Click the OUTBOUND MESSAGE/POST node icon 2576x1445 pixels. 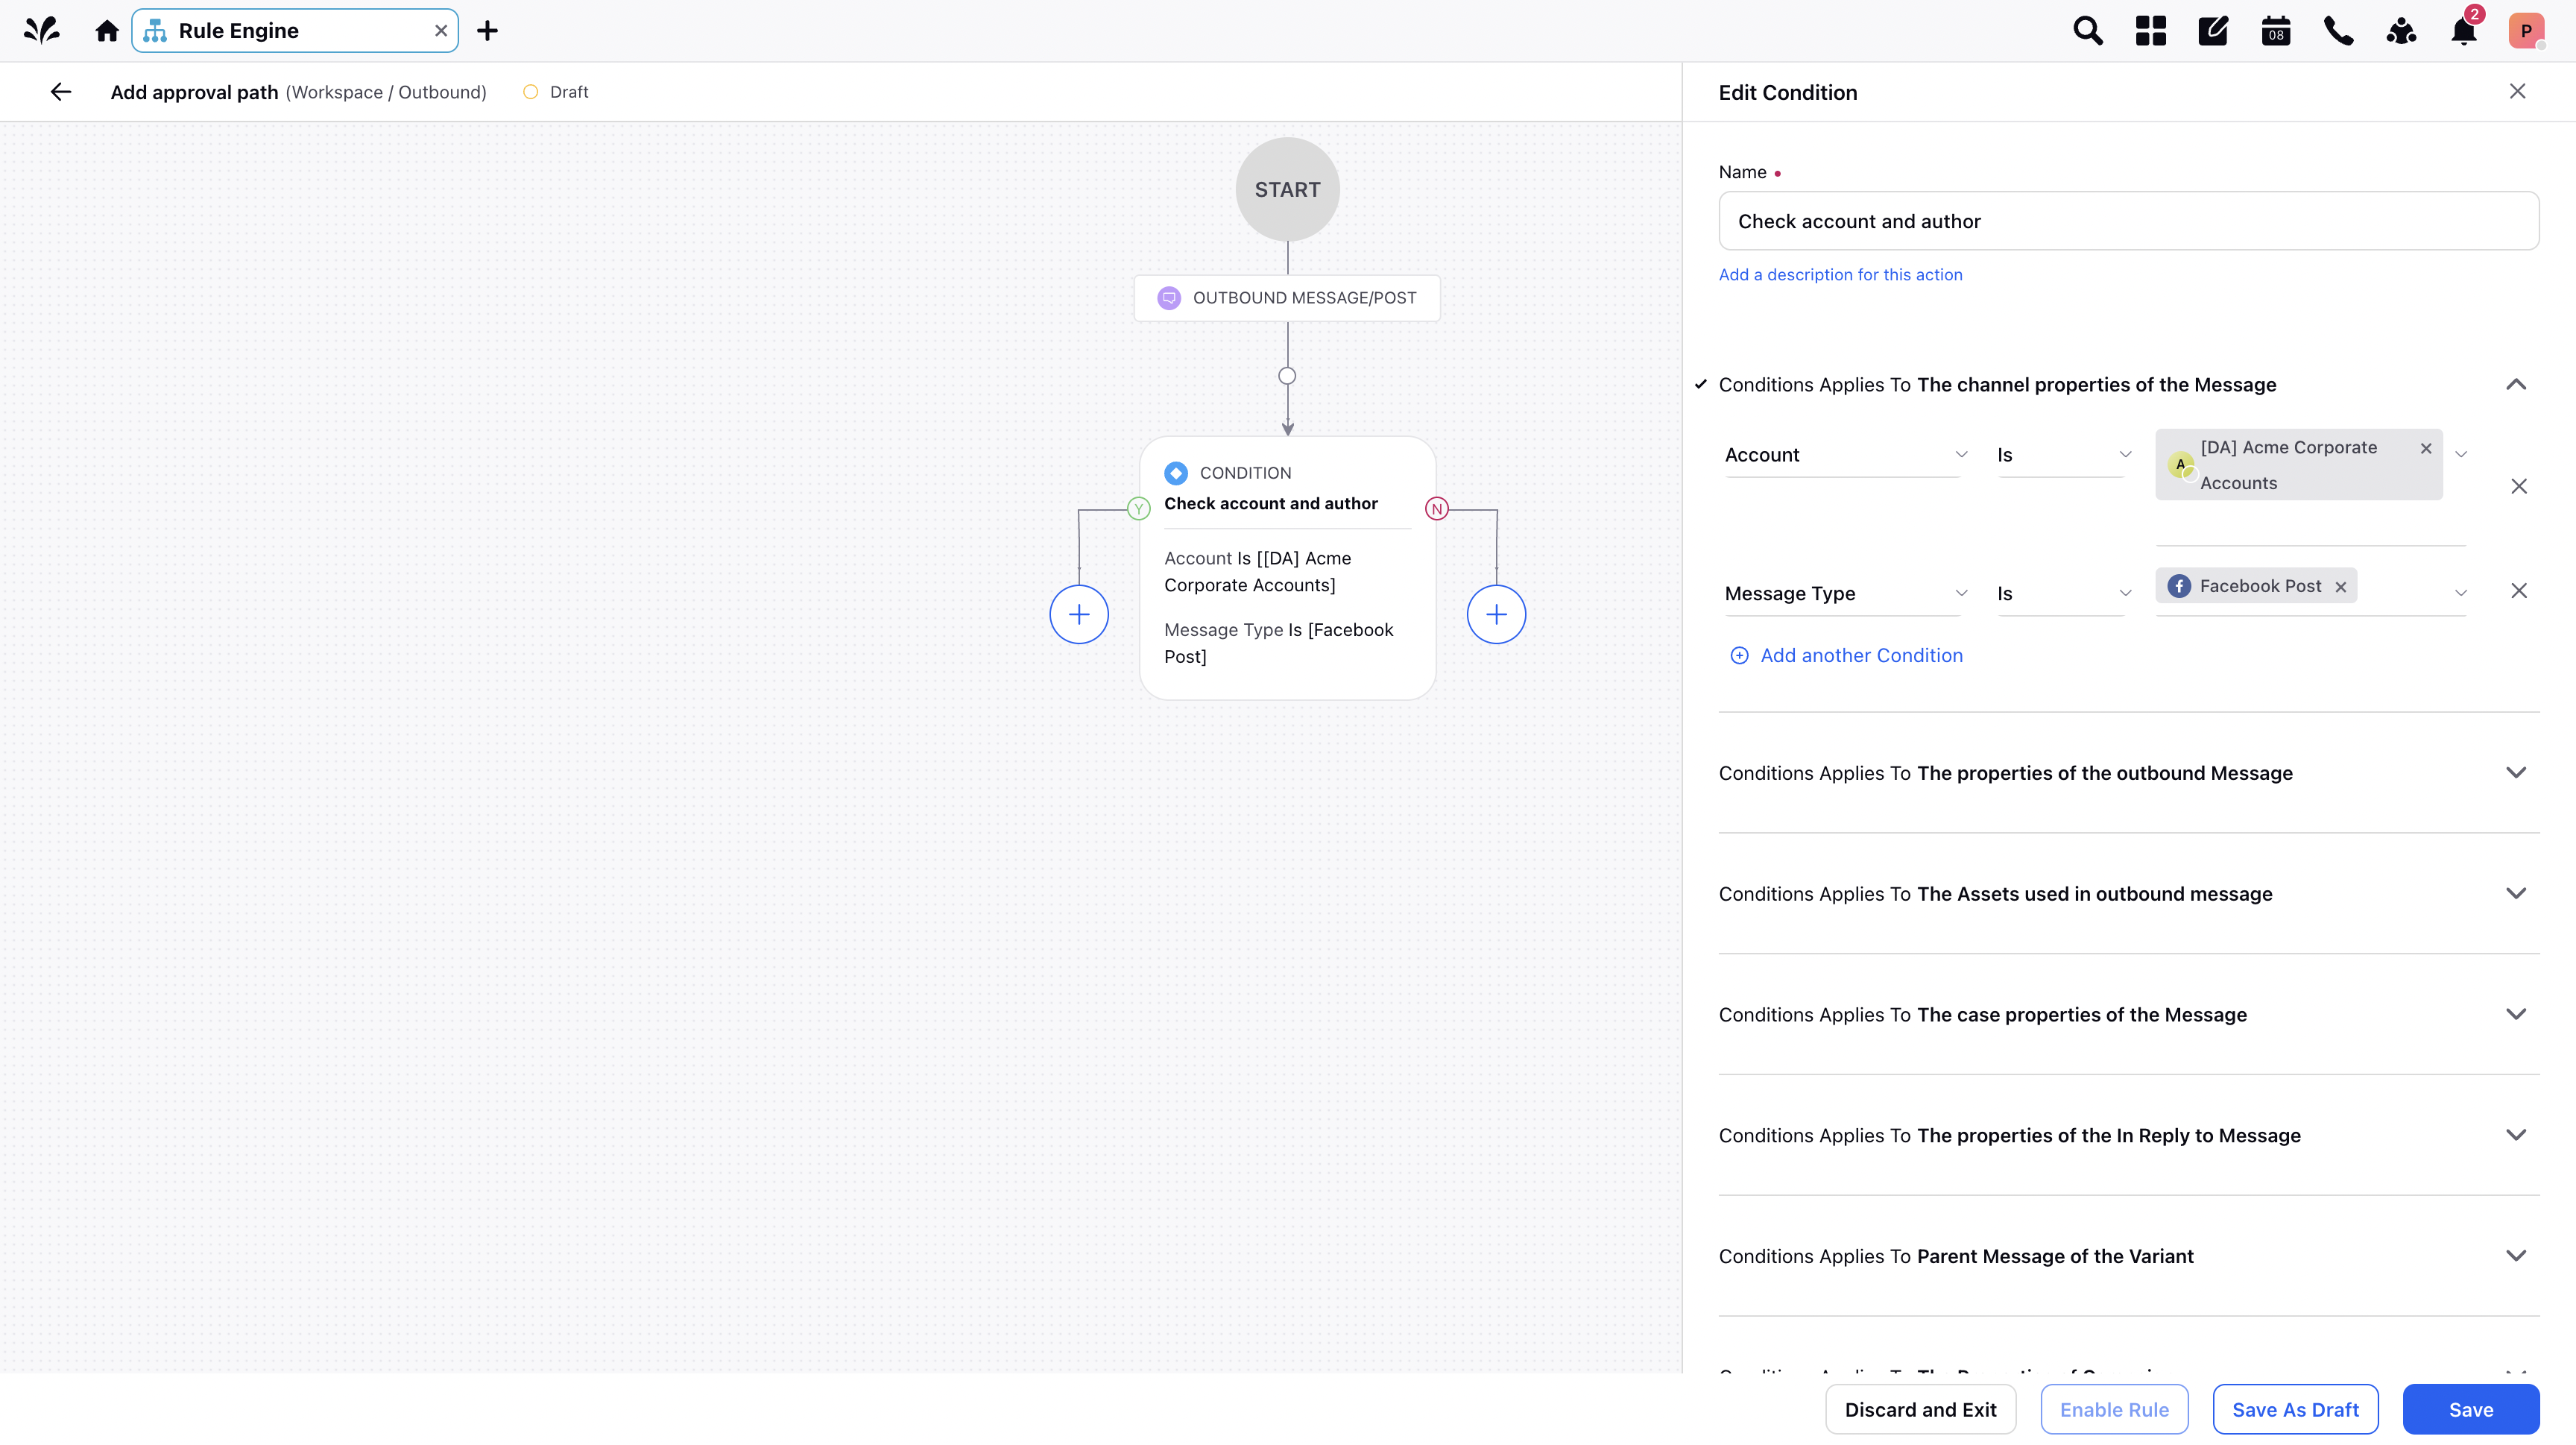[1169, 297]
